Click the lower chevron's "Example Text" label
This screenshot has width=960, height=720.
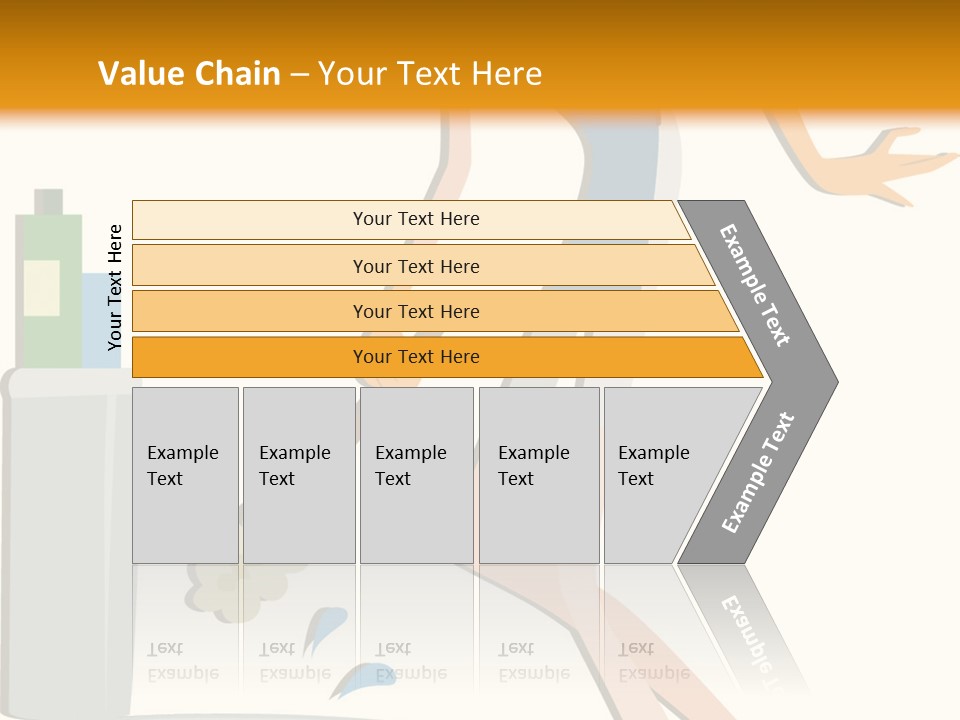758,472
